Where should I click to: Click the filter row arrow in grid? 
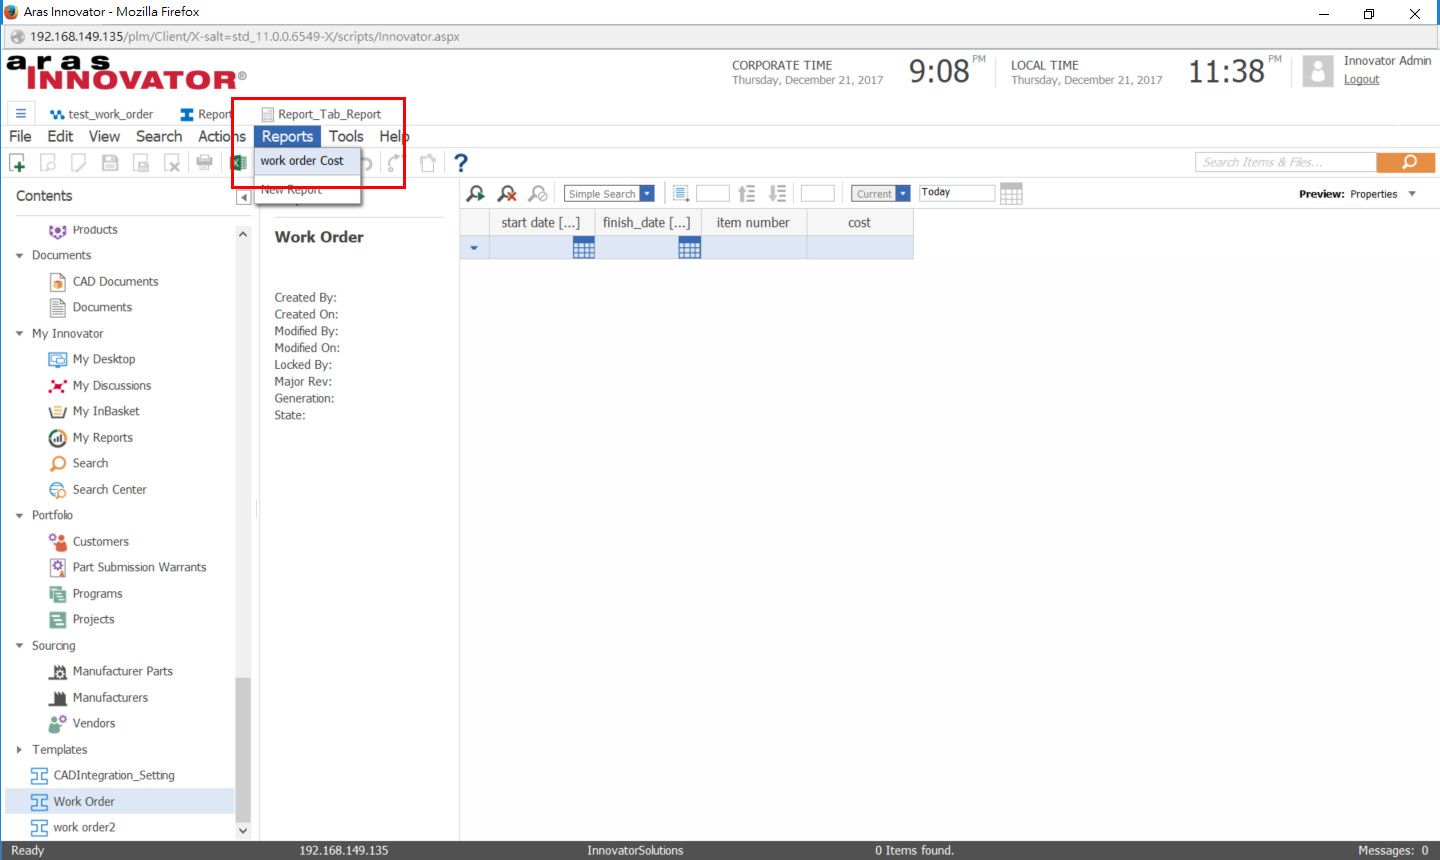coord(474,248)
